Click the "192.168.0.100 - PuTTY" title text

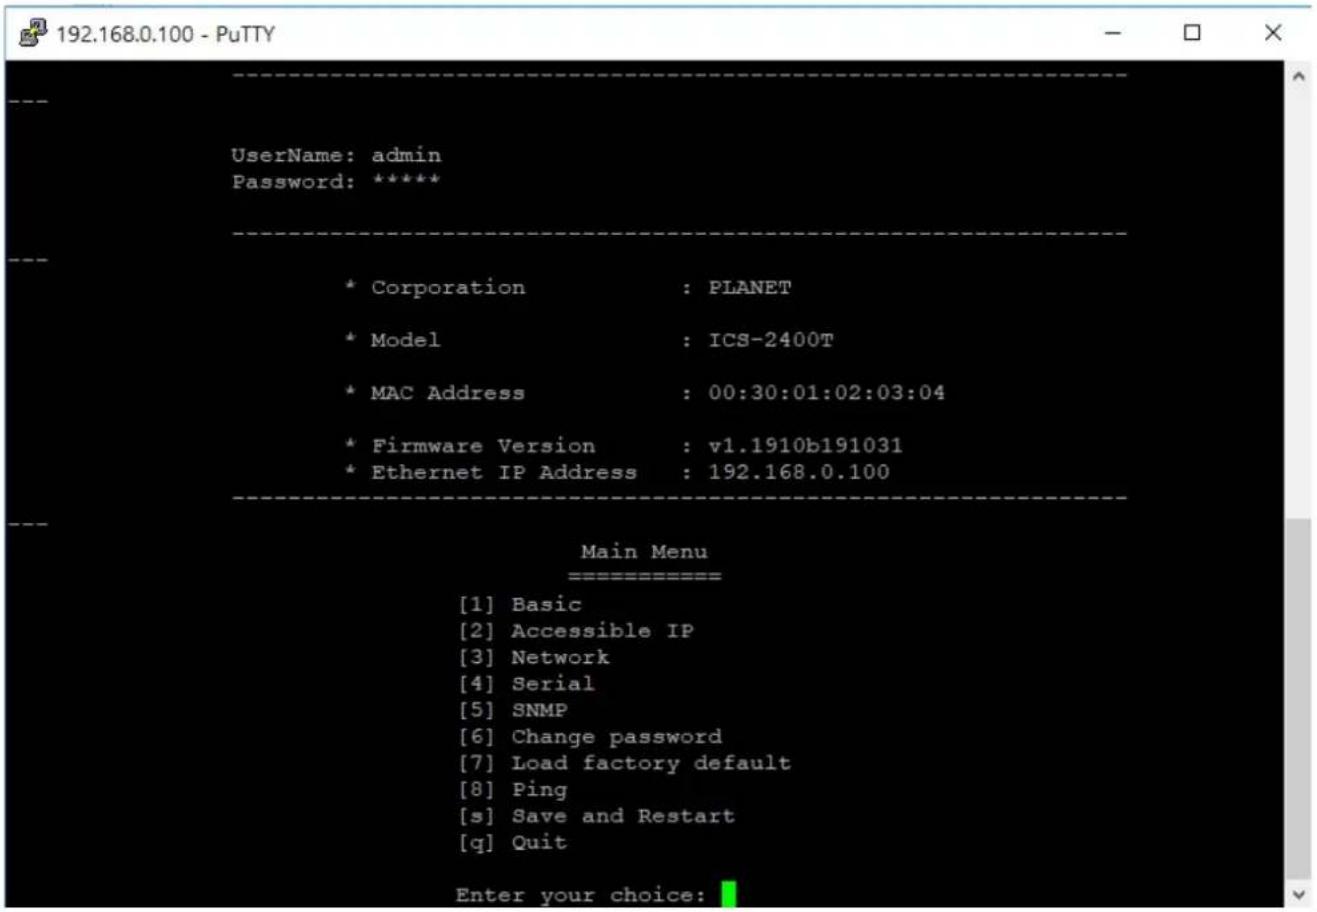[165, 34]
